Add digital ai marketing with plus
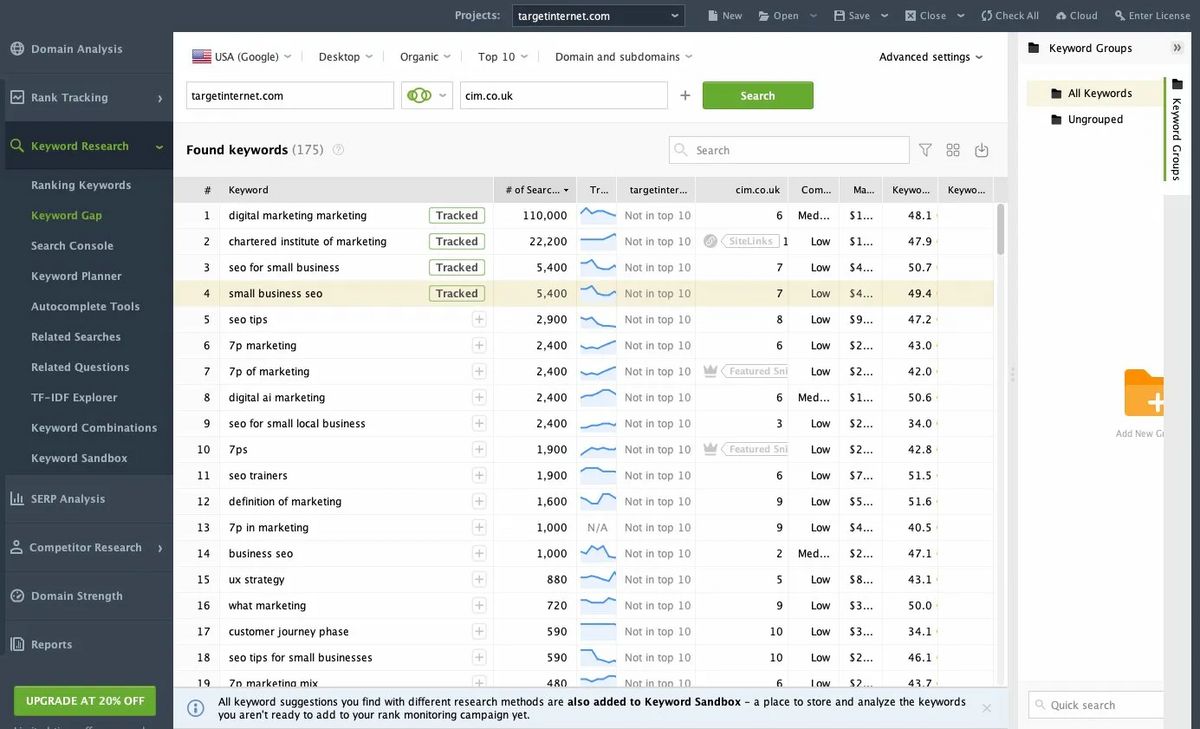 479,398
